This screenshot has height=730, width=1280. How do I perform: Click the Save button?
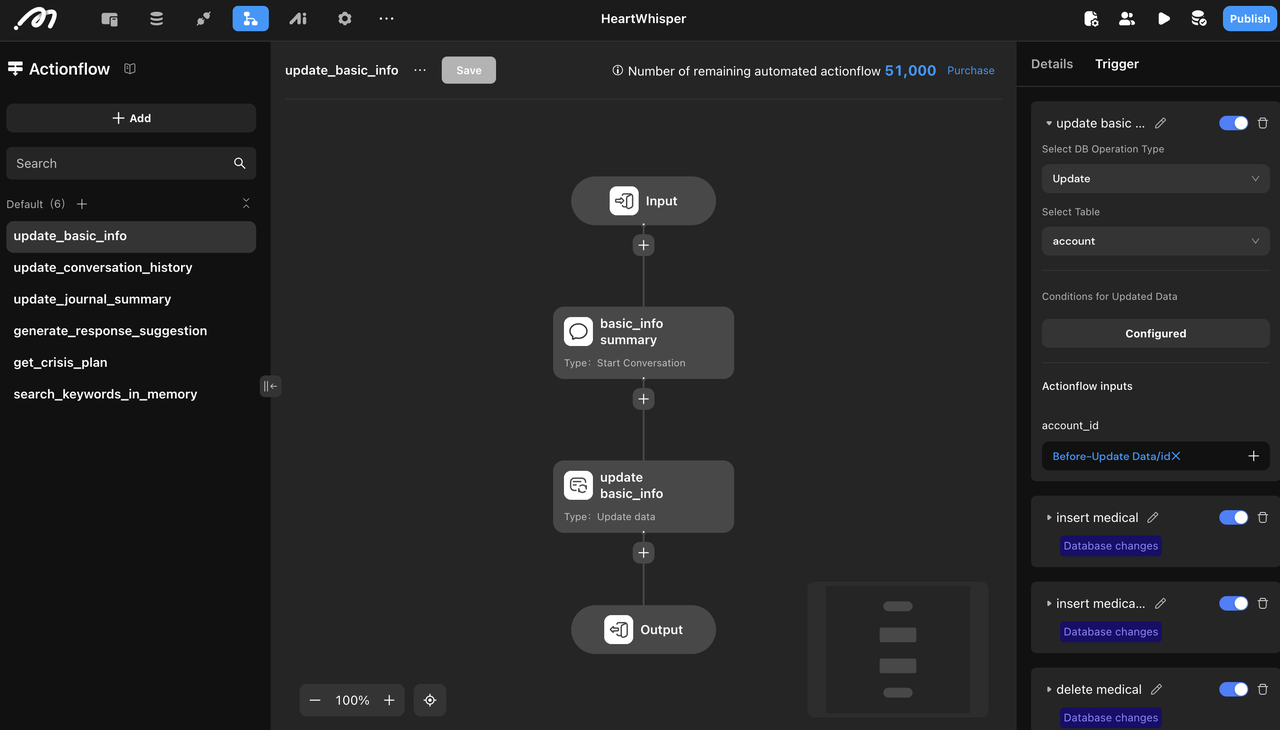tap(469, 70)
